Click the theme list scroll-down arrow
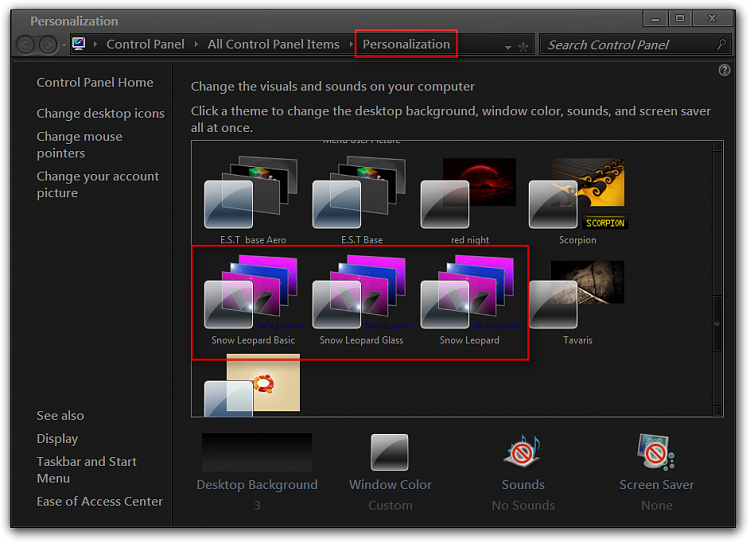Screen dimensions: 750x543 717,411
